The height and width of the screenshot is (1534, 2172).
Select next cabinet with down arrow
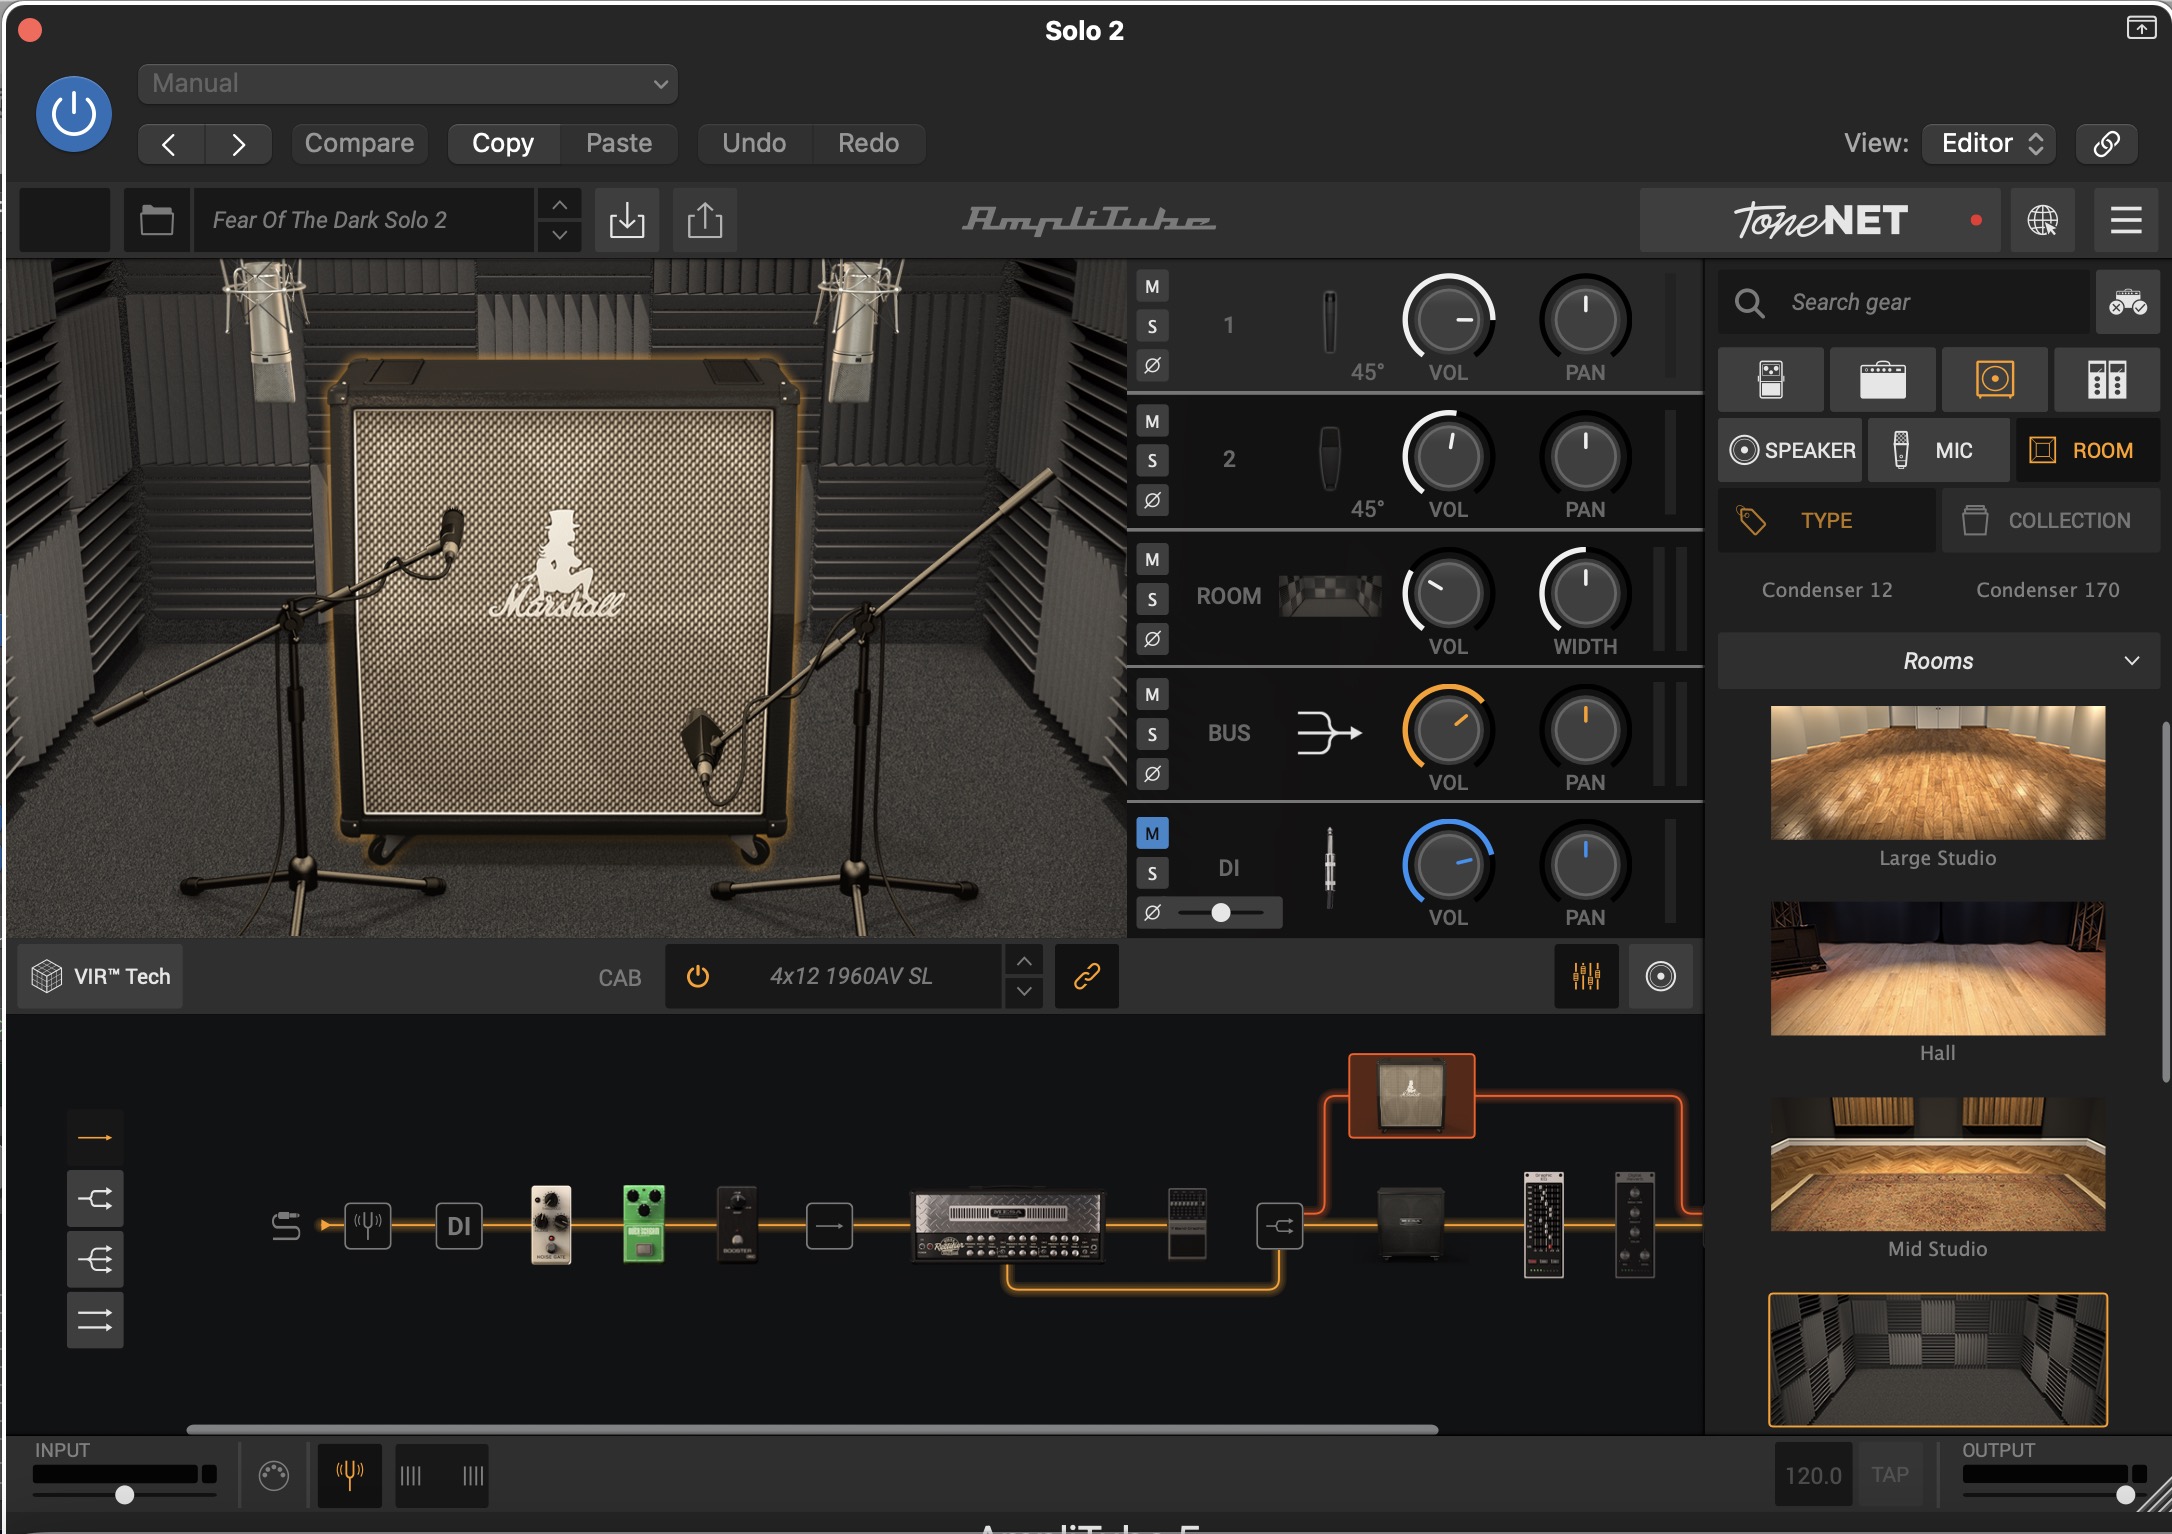point(1024,991)
